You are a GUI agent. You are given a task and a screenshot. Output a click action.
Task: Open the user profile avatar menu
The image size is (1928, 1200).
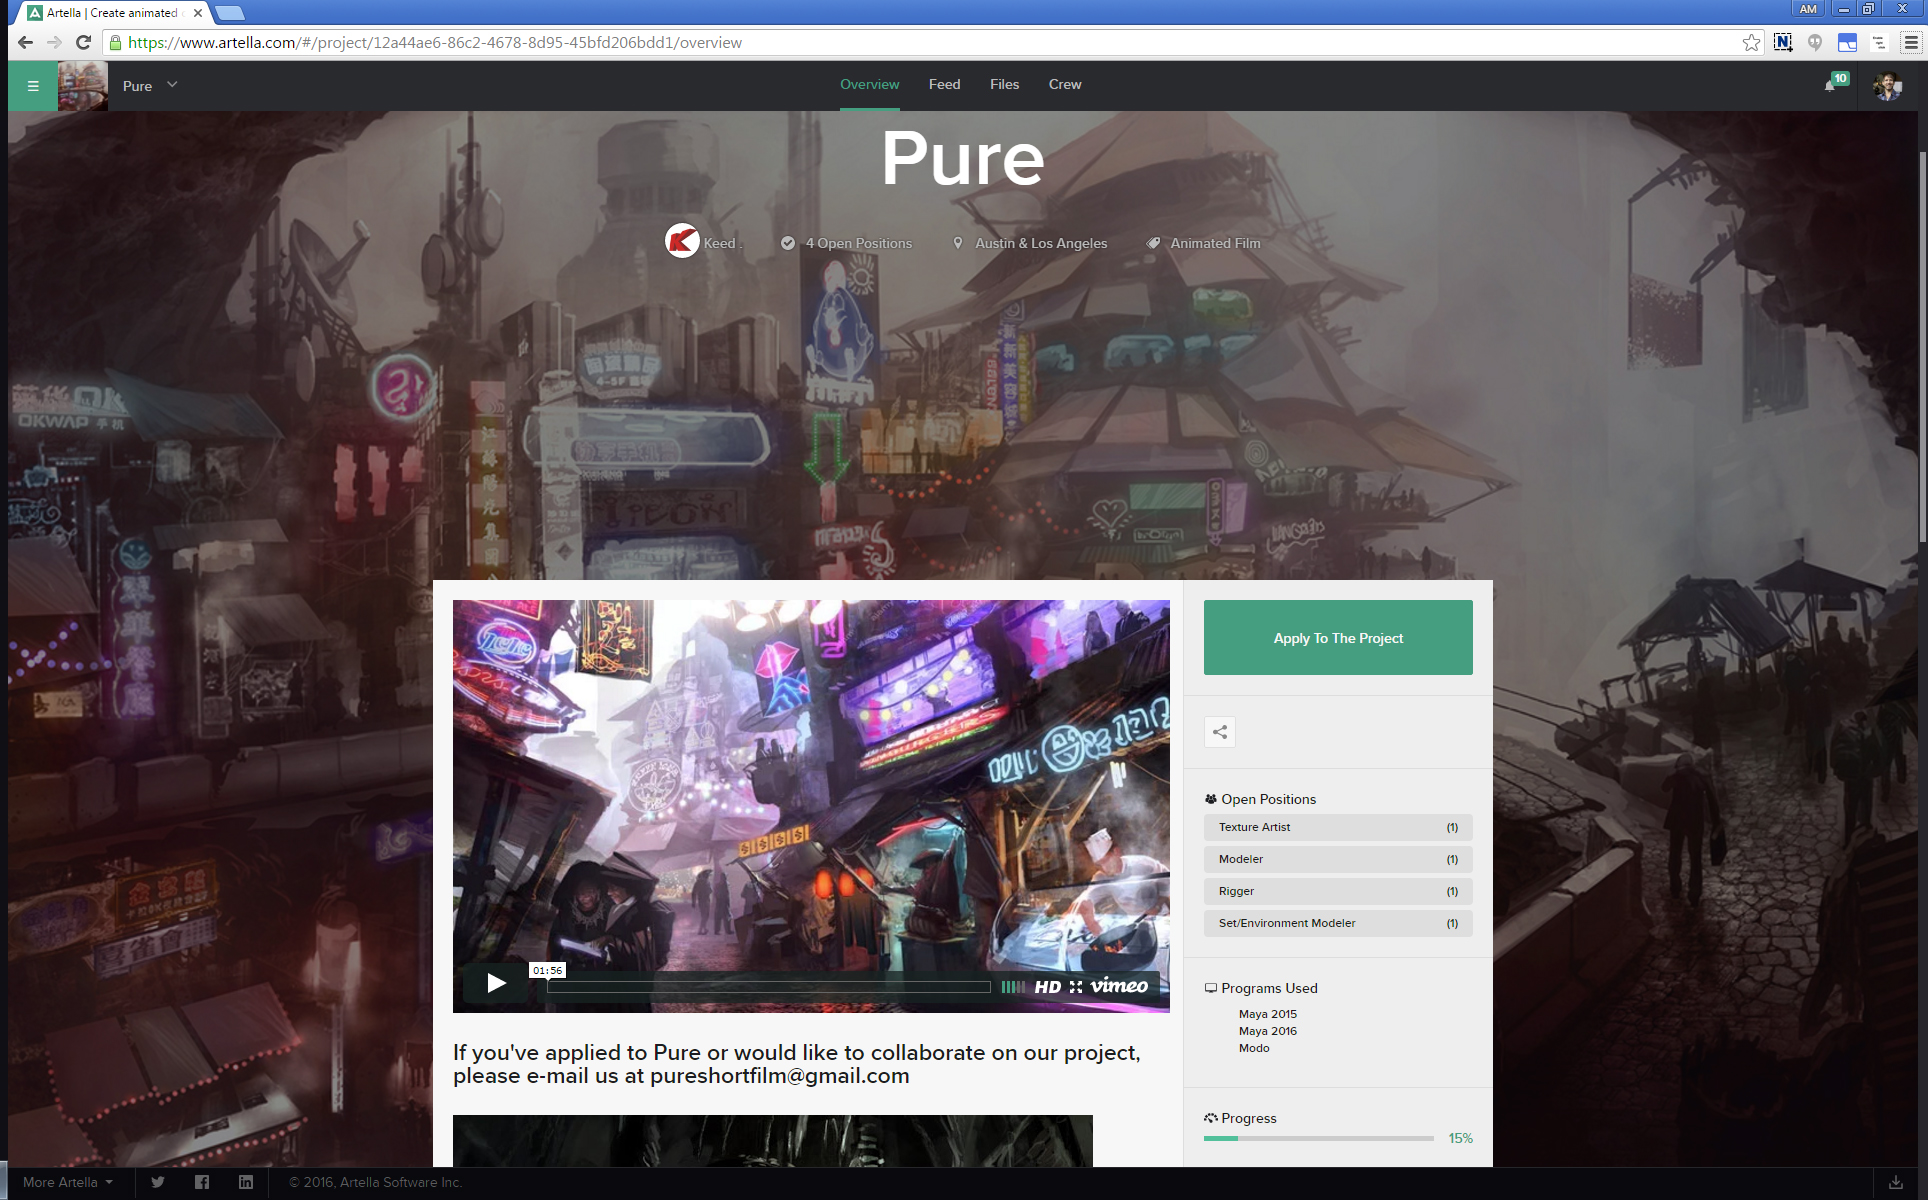1887,86
